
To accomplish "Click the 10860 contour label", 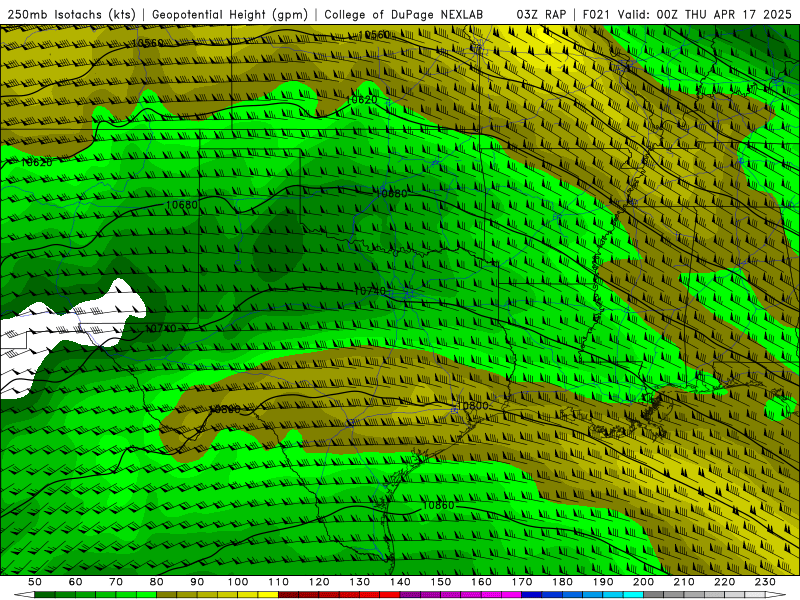I will click(438, 505).
